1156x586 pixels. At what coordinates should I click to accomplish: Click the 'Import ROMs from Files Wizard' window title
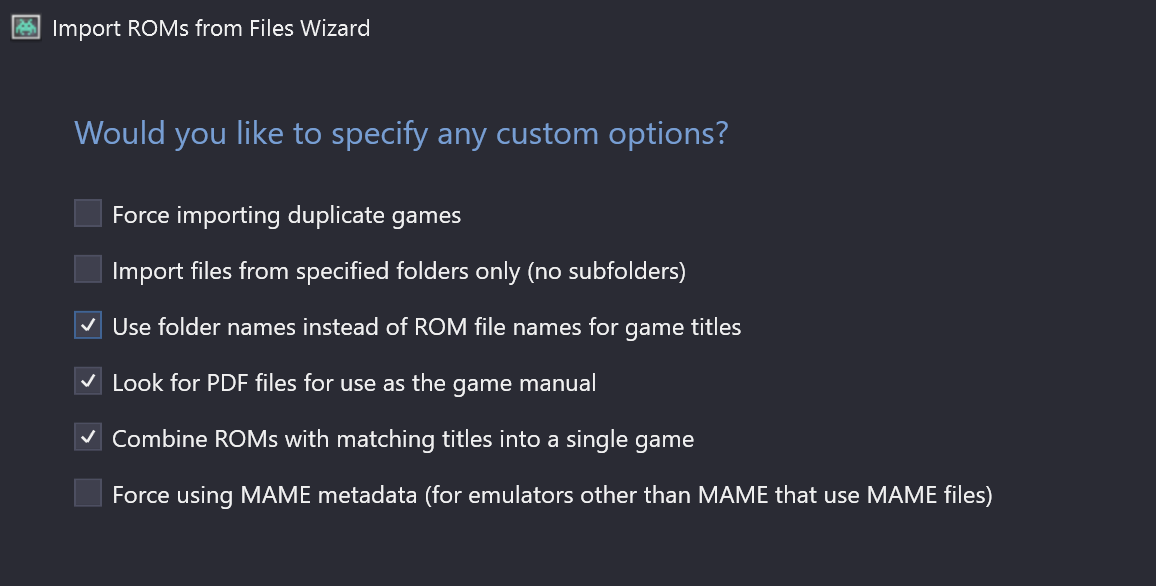click(211, 28)
